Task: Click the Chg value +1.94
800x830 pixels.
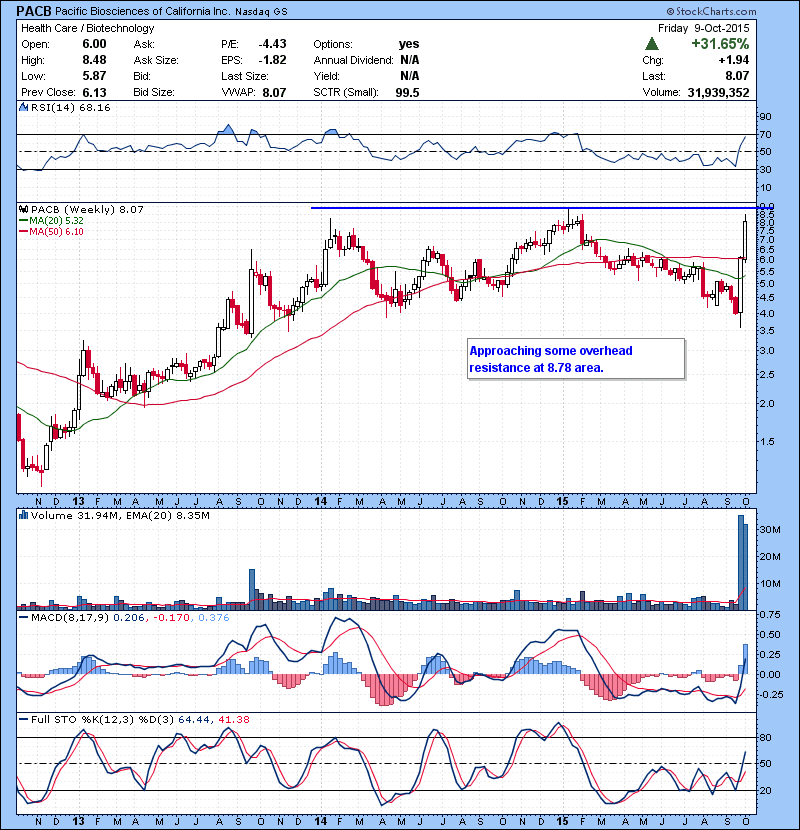Action: tap(734, 60)
